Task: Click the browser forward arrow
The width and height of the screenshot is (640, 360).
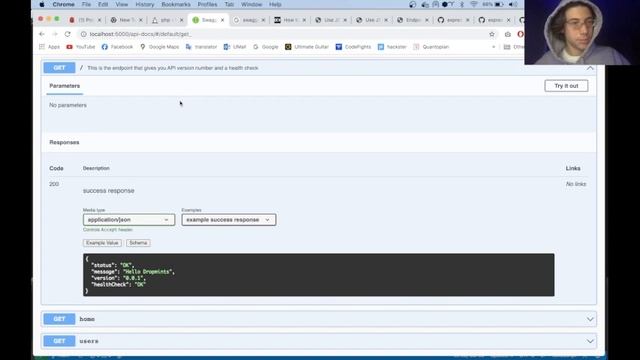Action: pyautogui.click(x=55, y=34)
